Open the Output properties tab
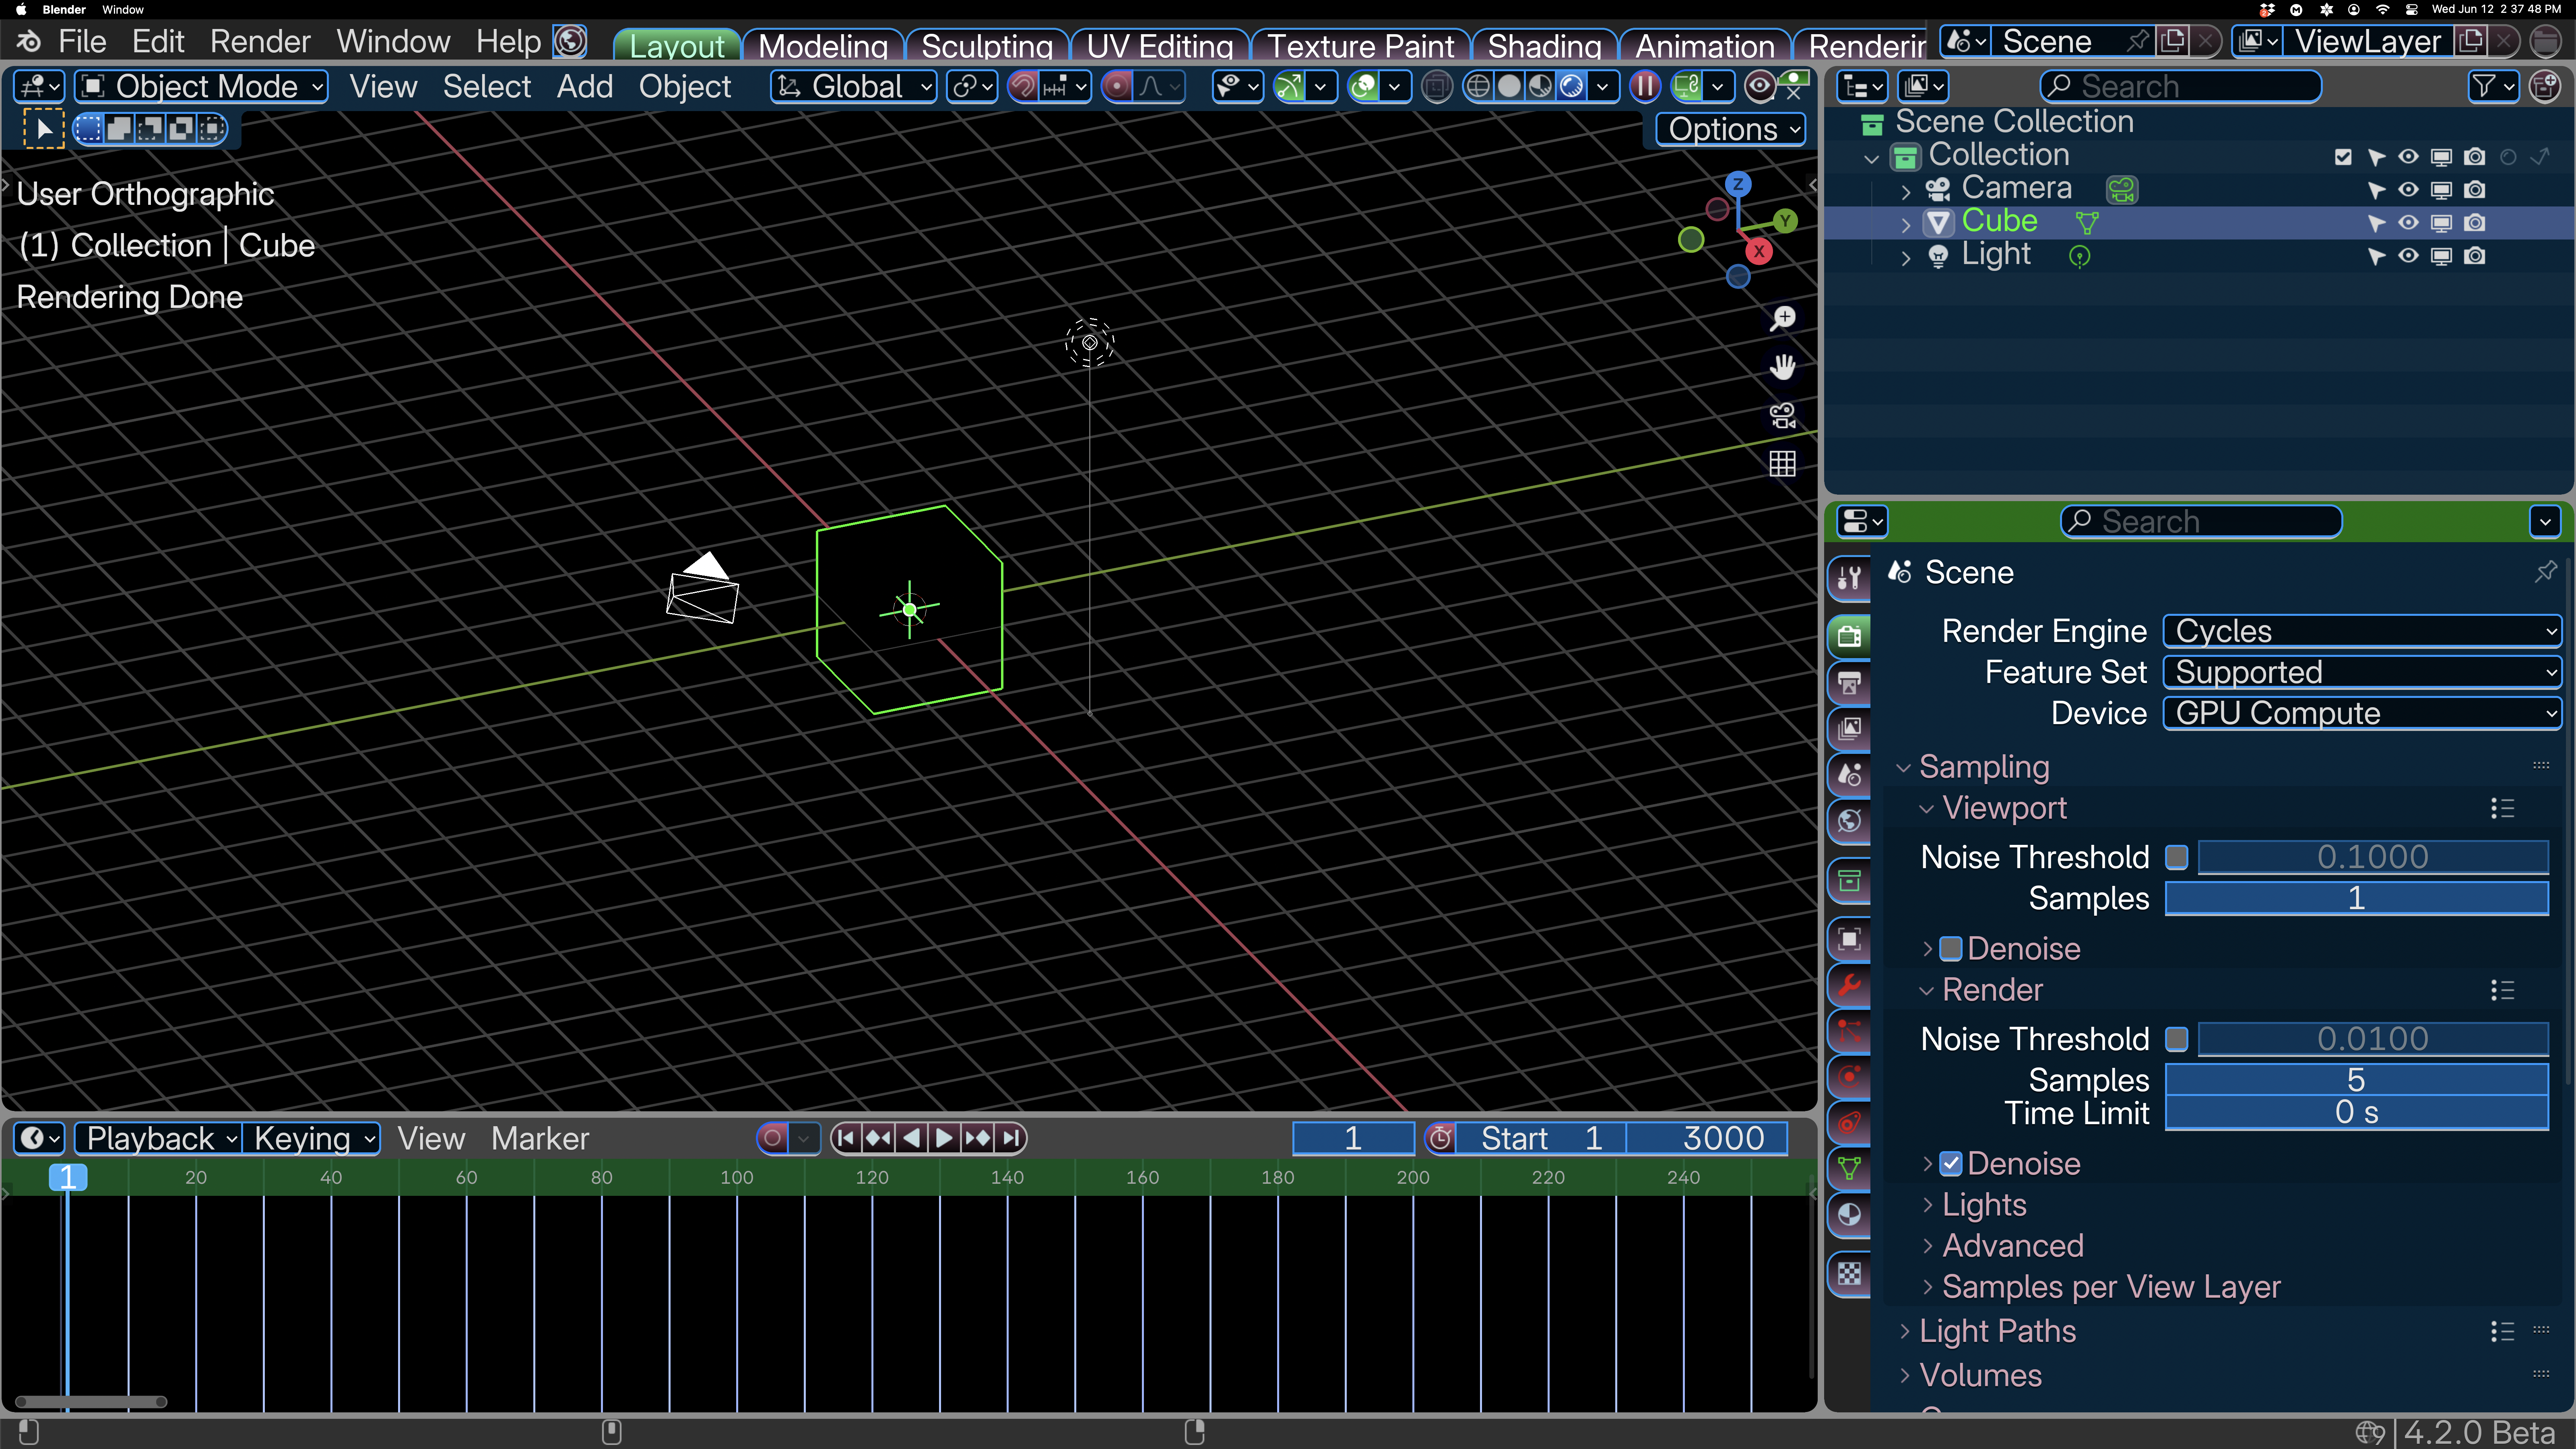The width and height of the screenshot is (2576, 1449). (1849, 683)
